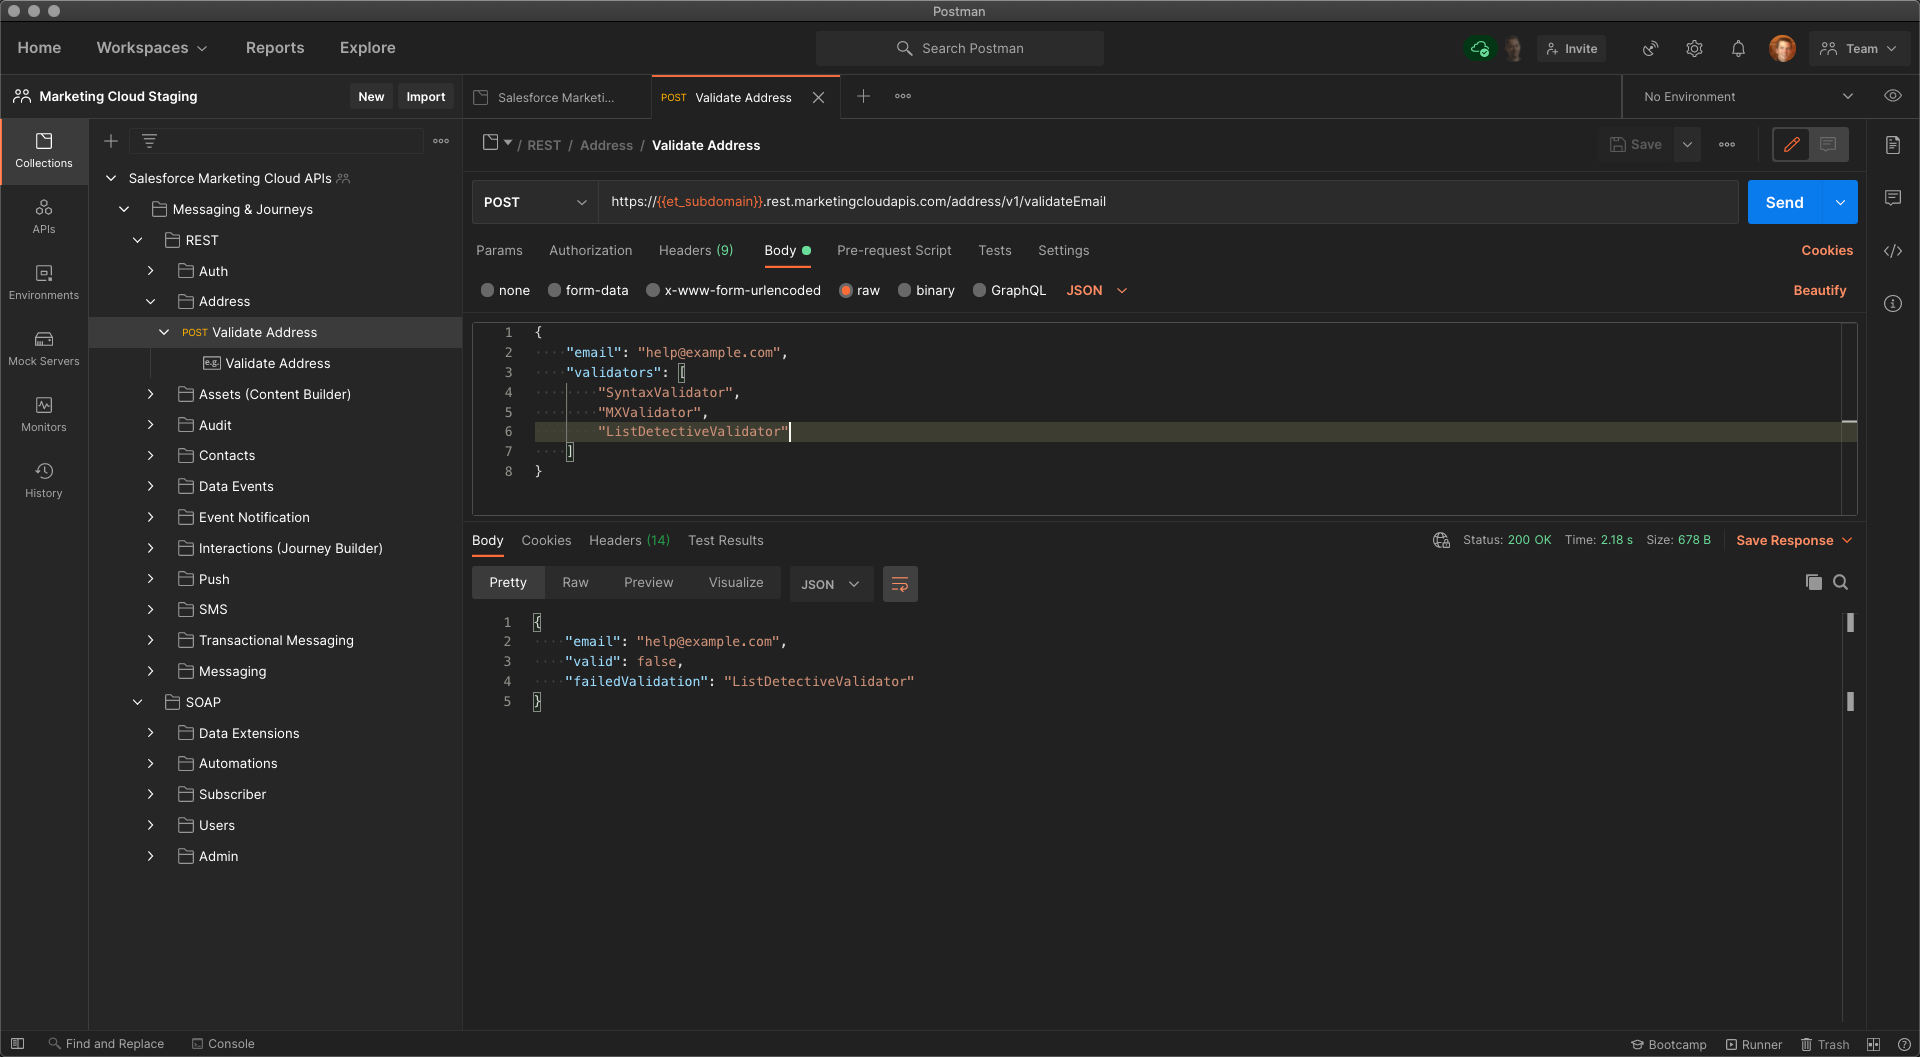Open the Collections sidebar panel
1920x1057 pixels.
pyautogui.click(x=44, y=150)
